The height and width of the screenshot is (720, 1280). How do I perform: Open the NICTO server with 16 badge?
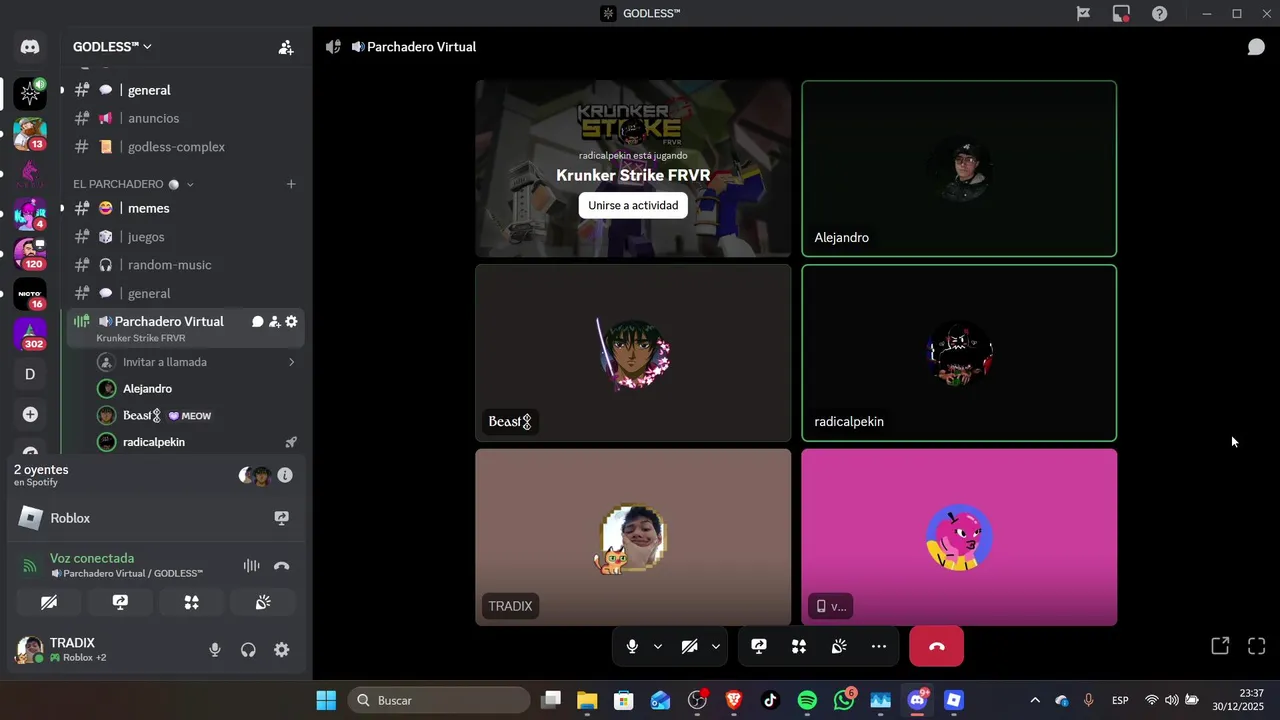click(30, 294)
